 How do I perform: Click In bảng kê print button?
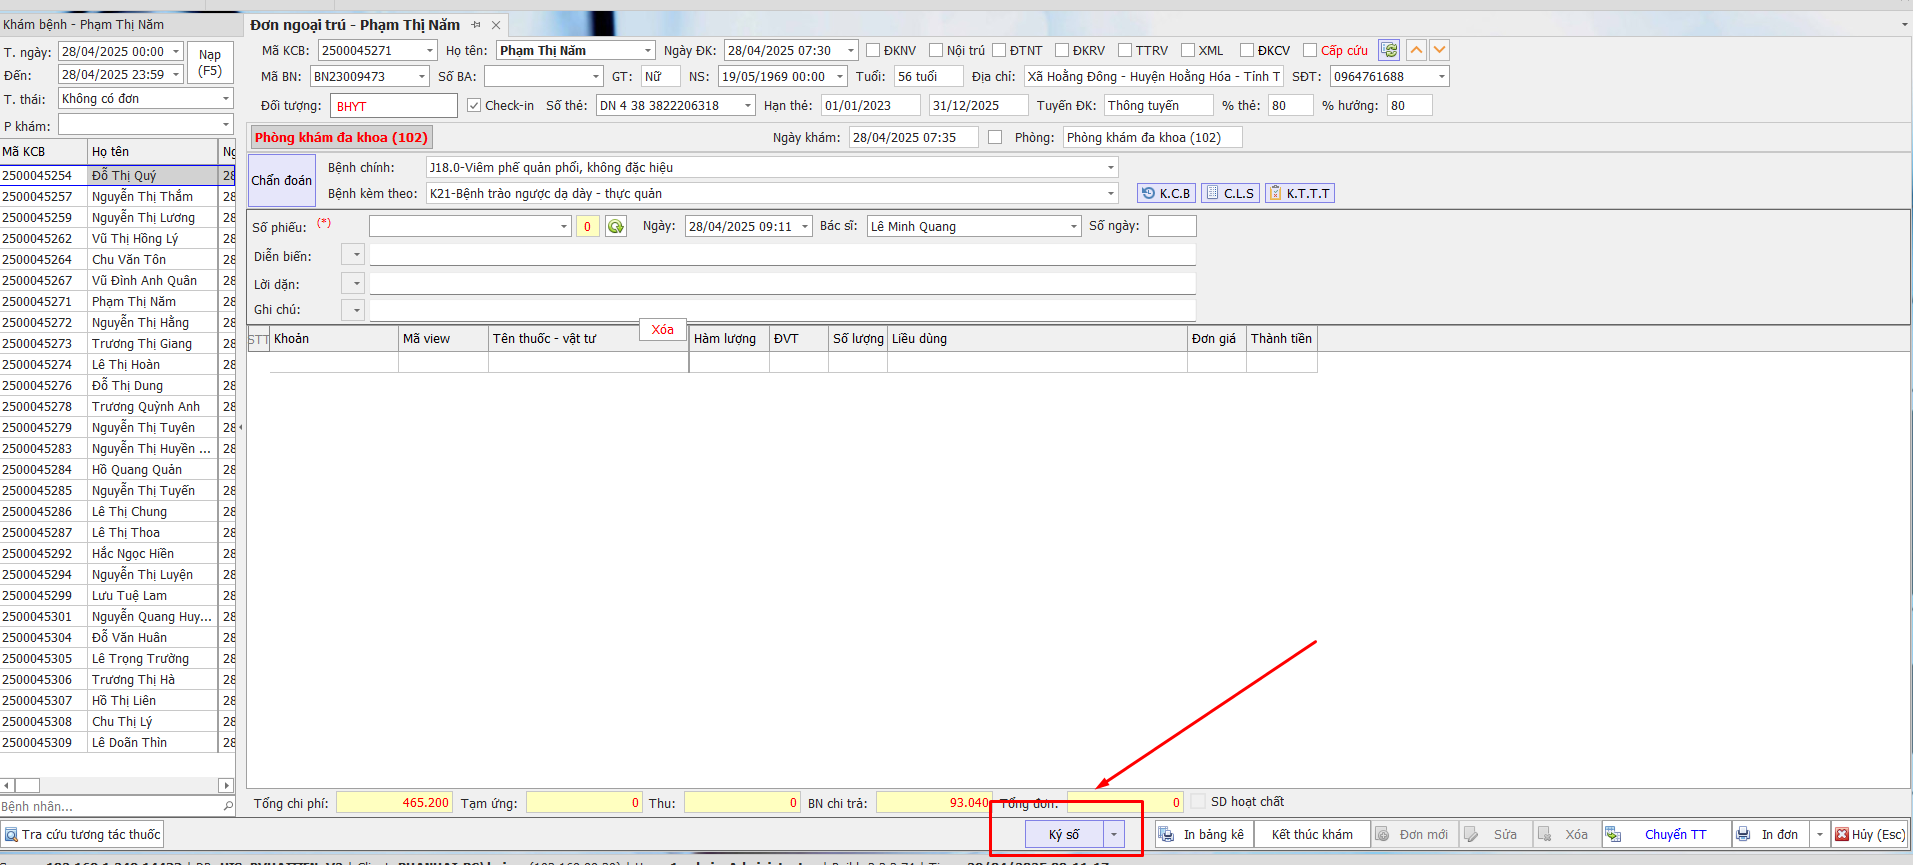click(x=1203, y=834)
